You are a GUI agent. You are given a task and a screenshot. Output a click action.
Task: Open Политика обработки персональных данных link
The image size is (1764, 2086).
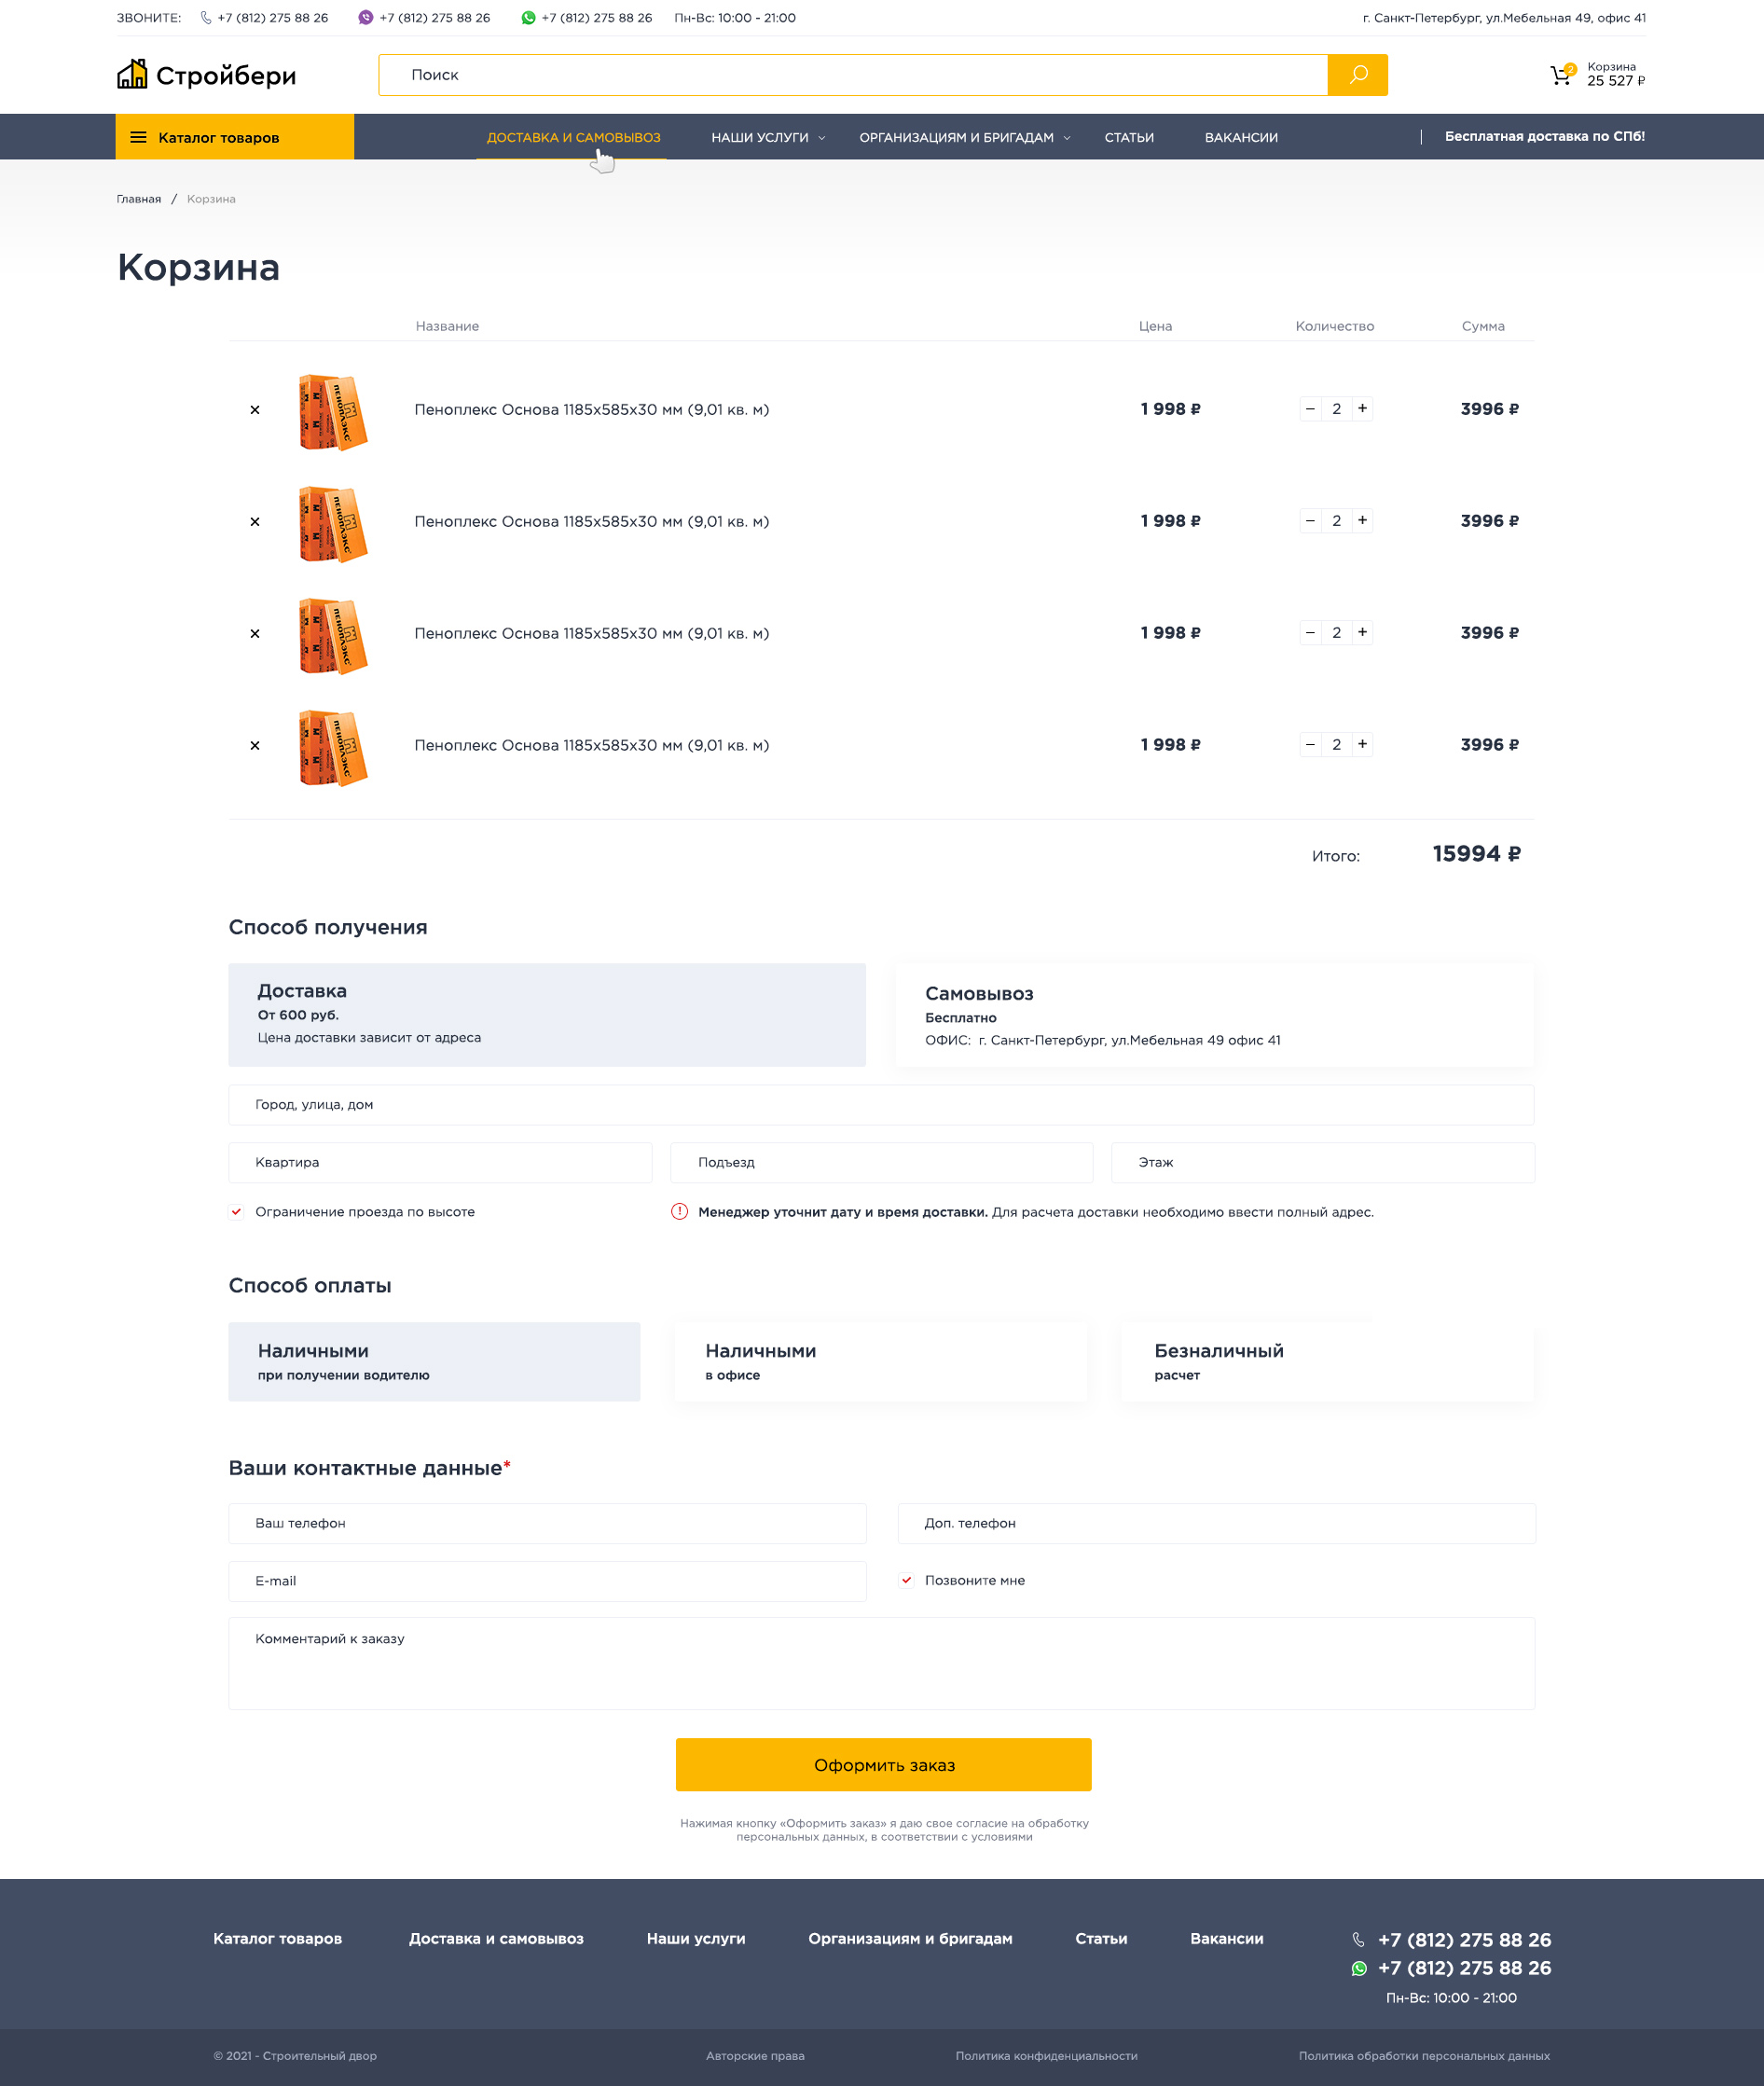coord(1424,2056)
